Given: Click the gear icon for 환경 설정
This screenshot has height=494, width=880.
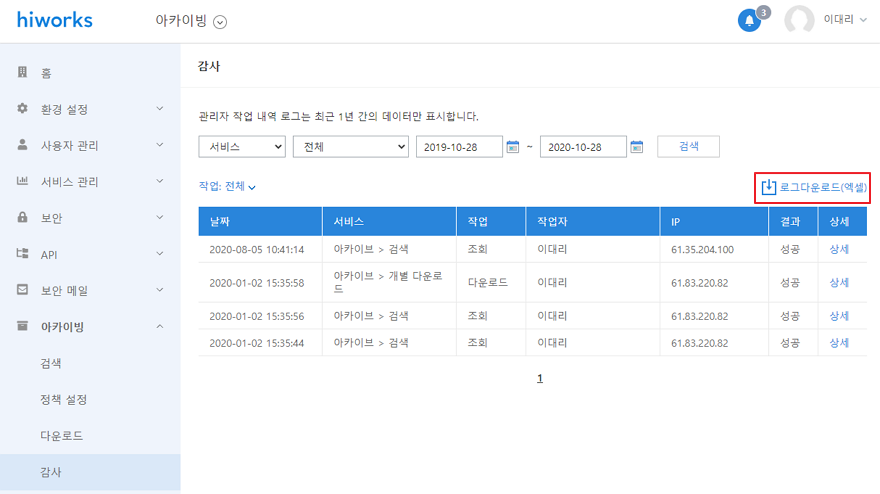Looking at the screenshot, I should [x=22, y=108].
